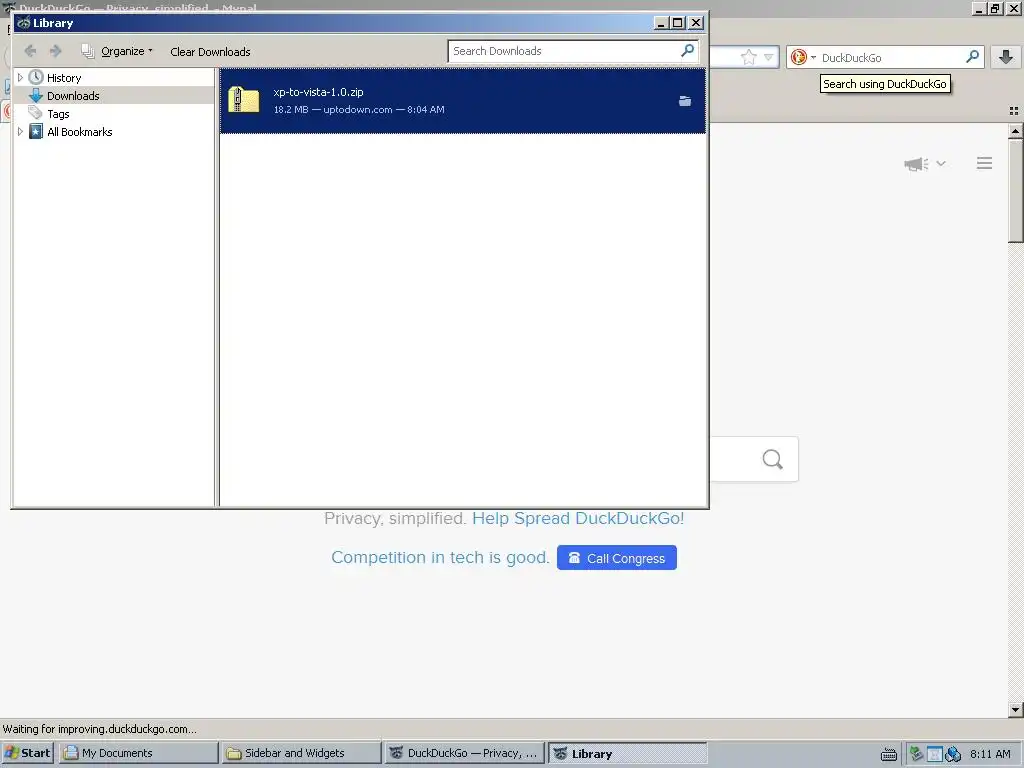
Task: Go back using the Library back arrow
Action: (30, 51)
